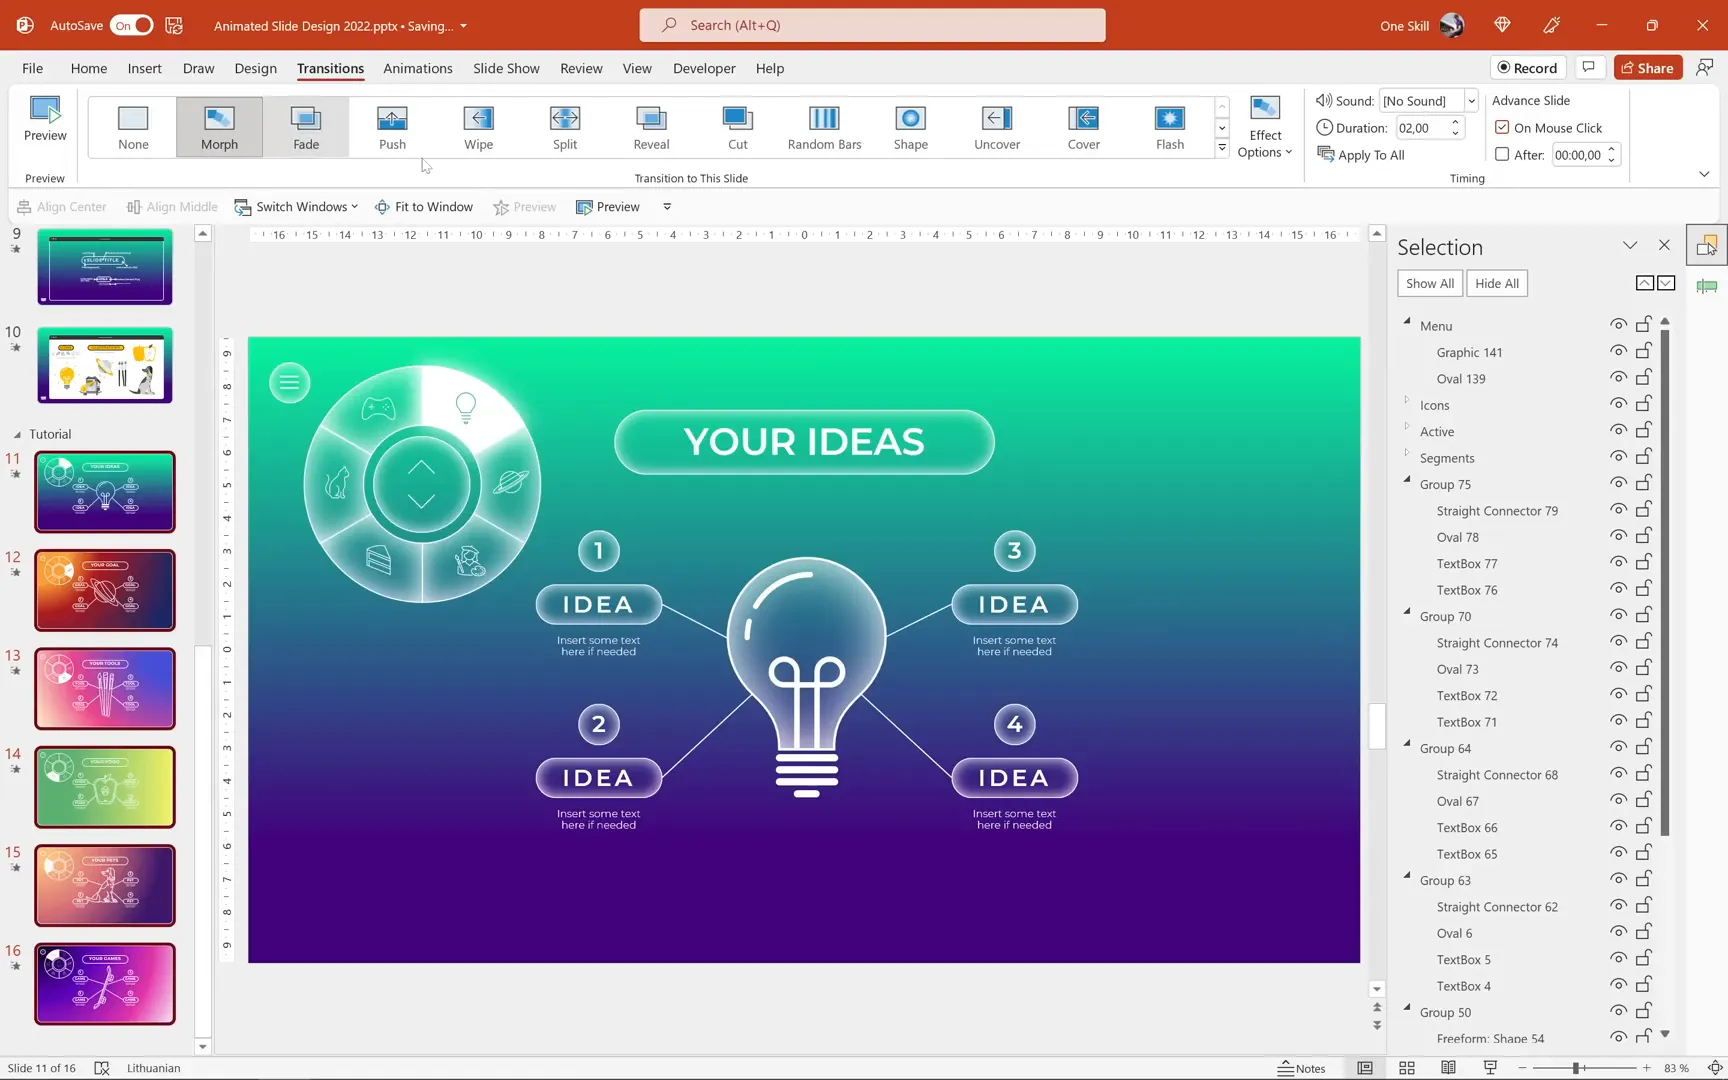Image resolution: width=1728 pixels, height=1080 pixels.
Task: Apply the Morph transition
Action: pyautogui.click(x=219, y=127)
